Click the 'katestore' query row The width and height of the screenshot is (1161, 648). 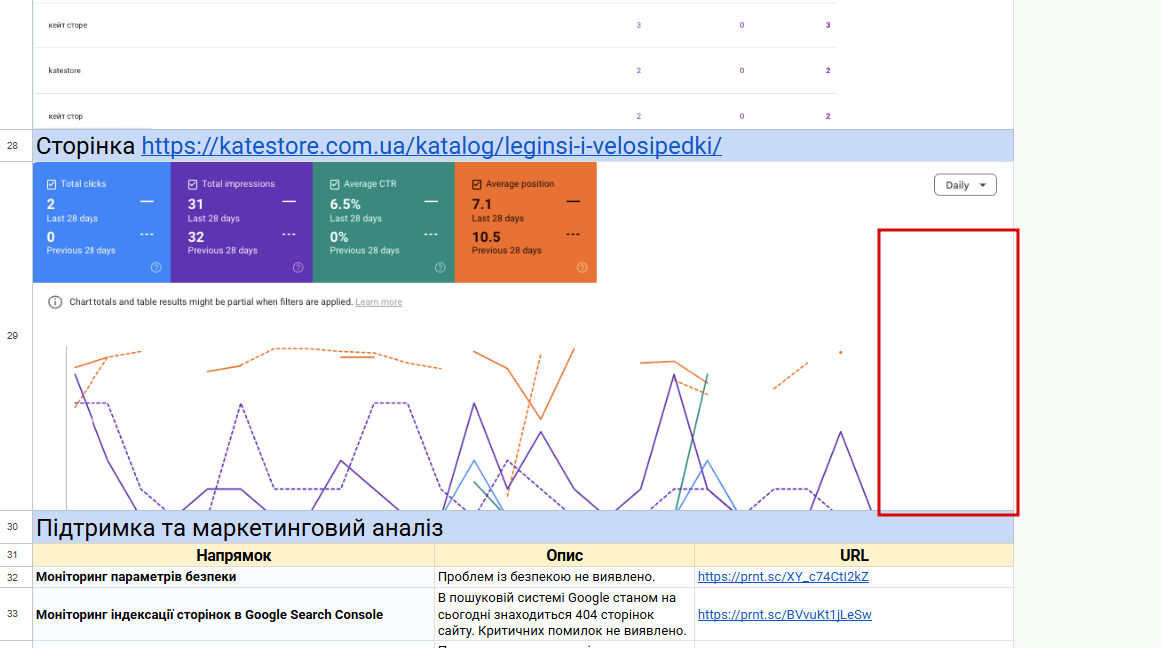(434, 70)
